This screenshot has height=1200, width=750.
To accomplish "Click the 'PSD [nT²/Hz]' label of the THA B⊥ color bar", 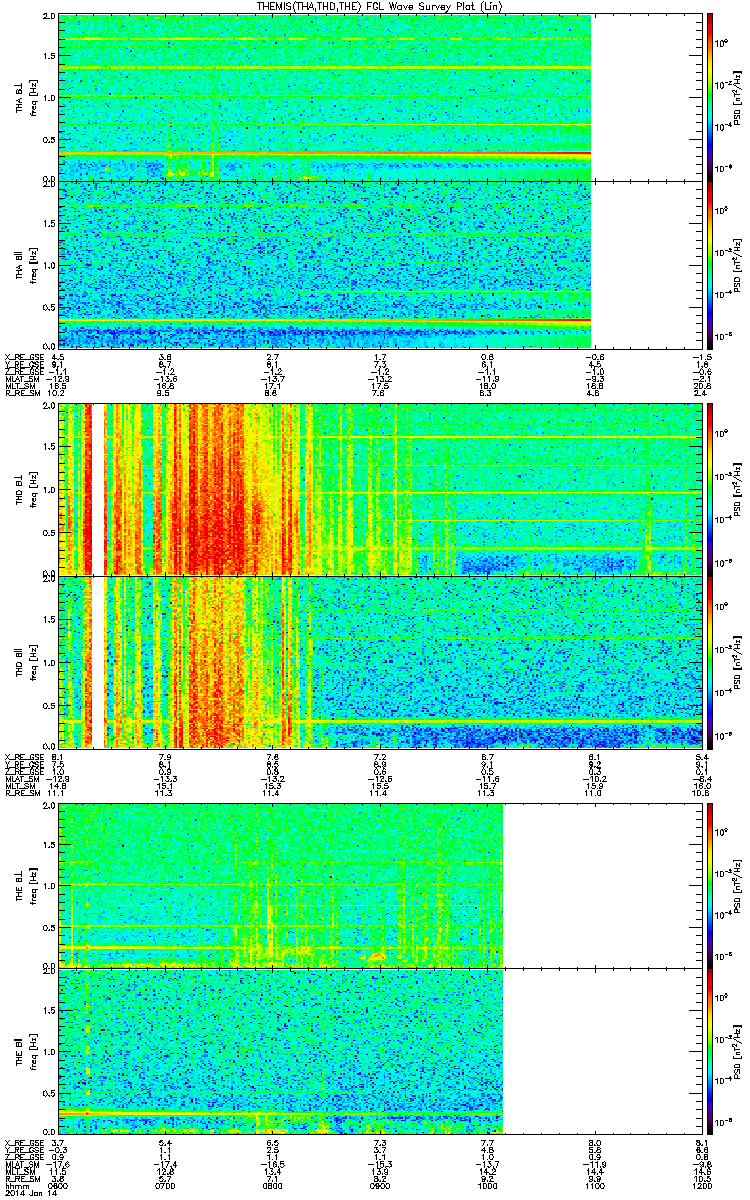I will coord(738,97).
